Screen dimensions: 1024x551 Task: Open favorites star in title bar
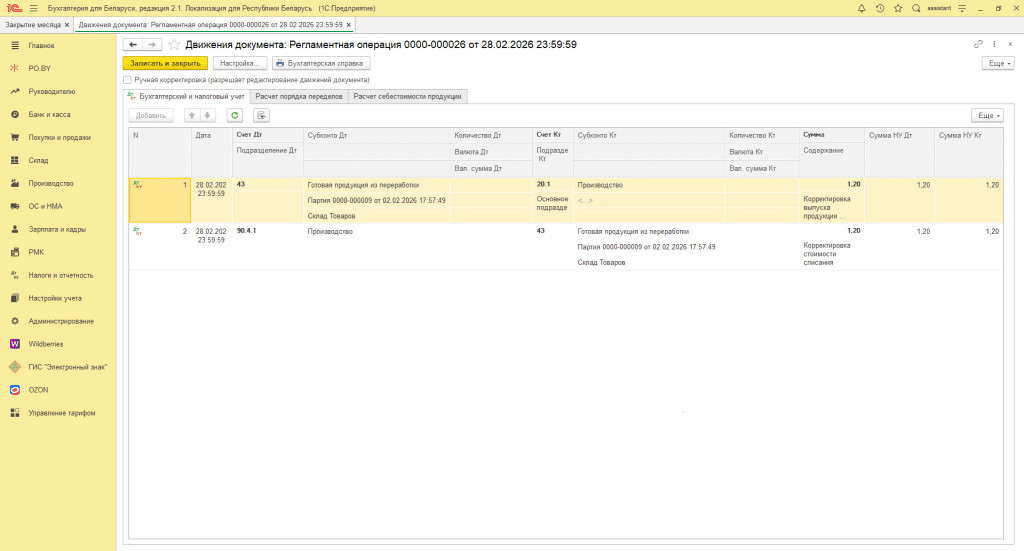point(898,8)
